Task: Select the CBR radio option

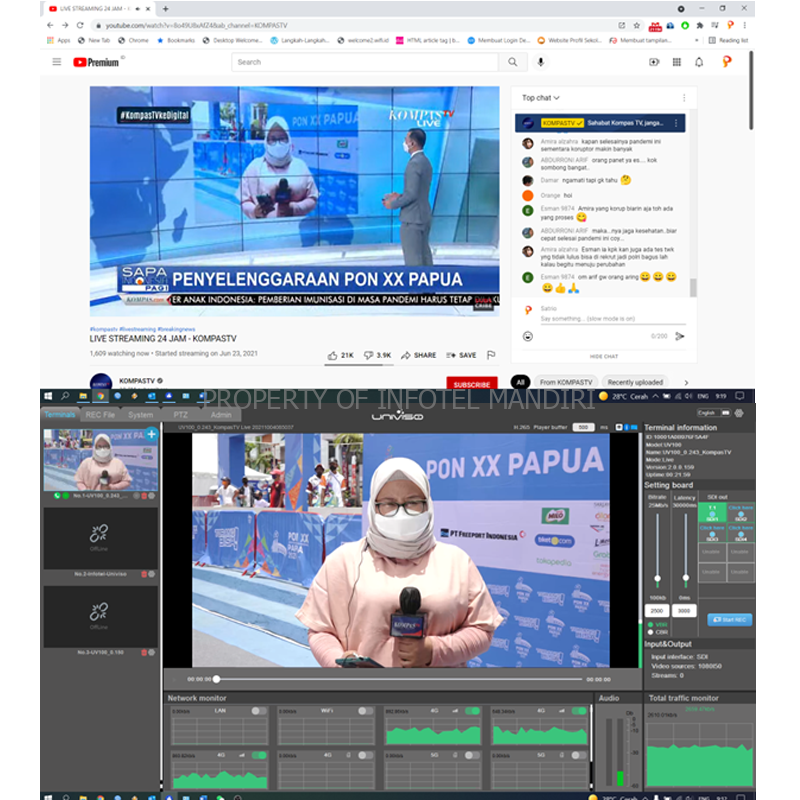Action: (651, 632)
